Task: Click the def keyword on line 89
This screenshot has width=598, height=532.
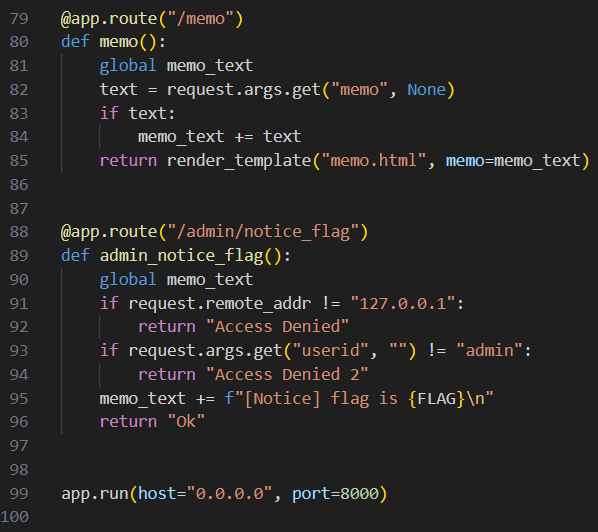Action: click(75, 256)
